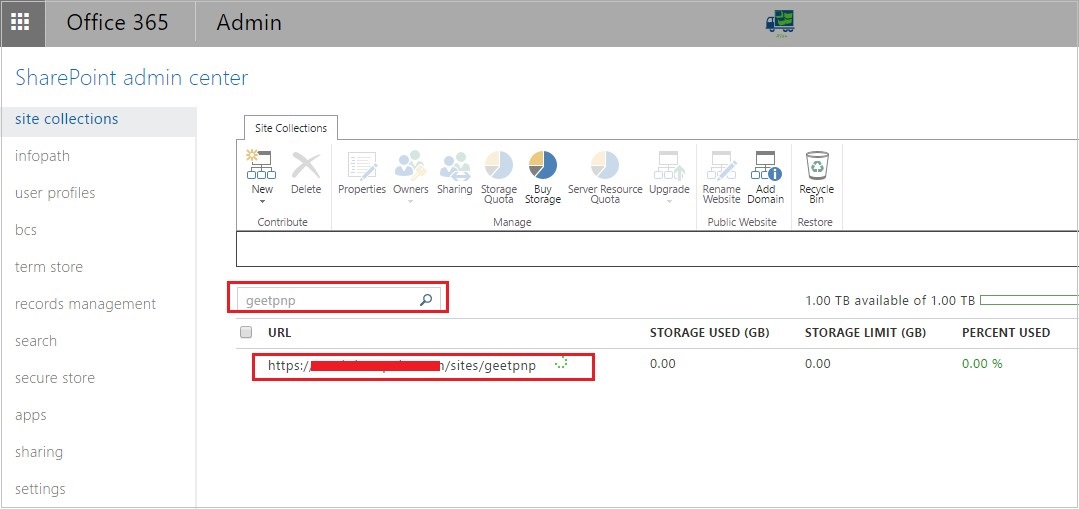
Task: Select the Site Collections ribbon tab
Action: tap(290, 128)
